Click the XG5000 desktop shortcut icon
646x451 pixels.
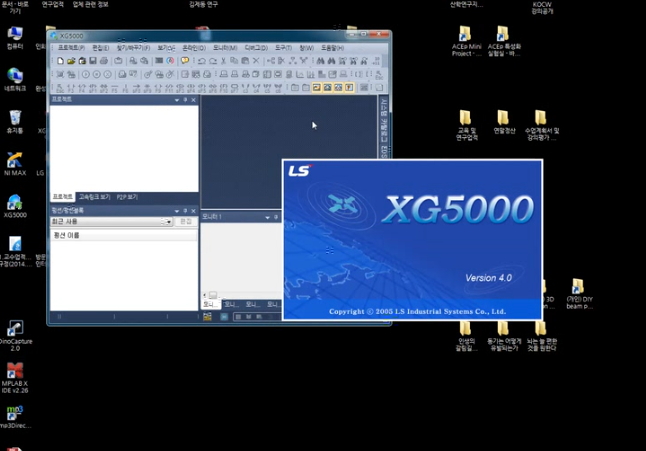tap(15, 201)
